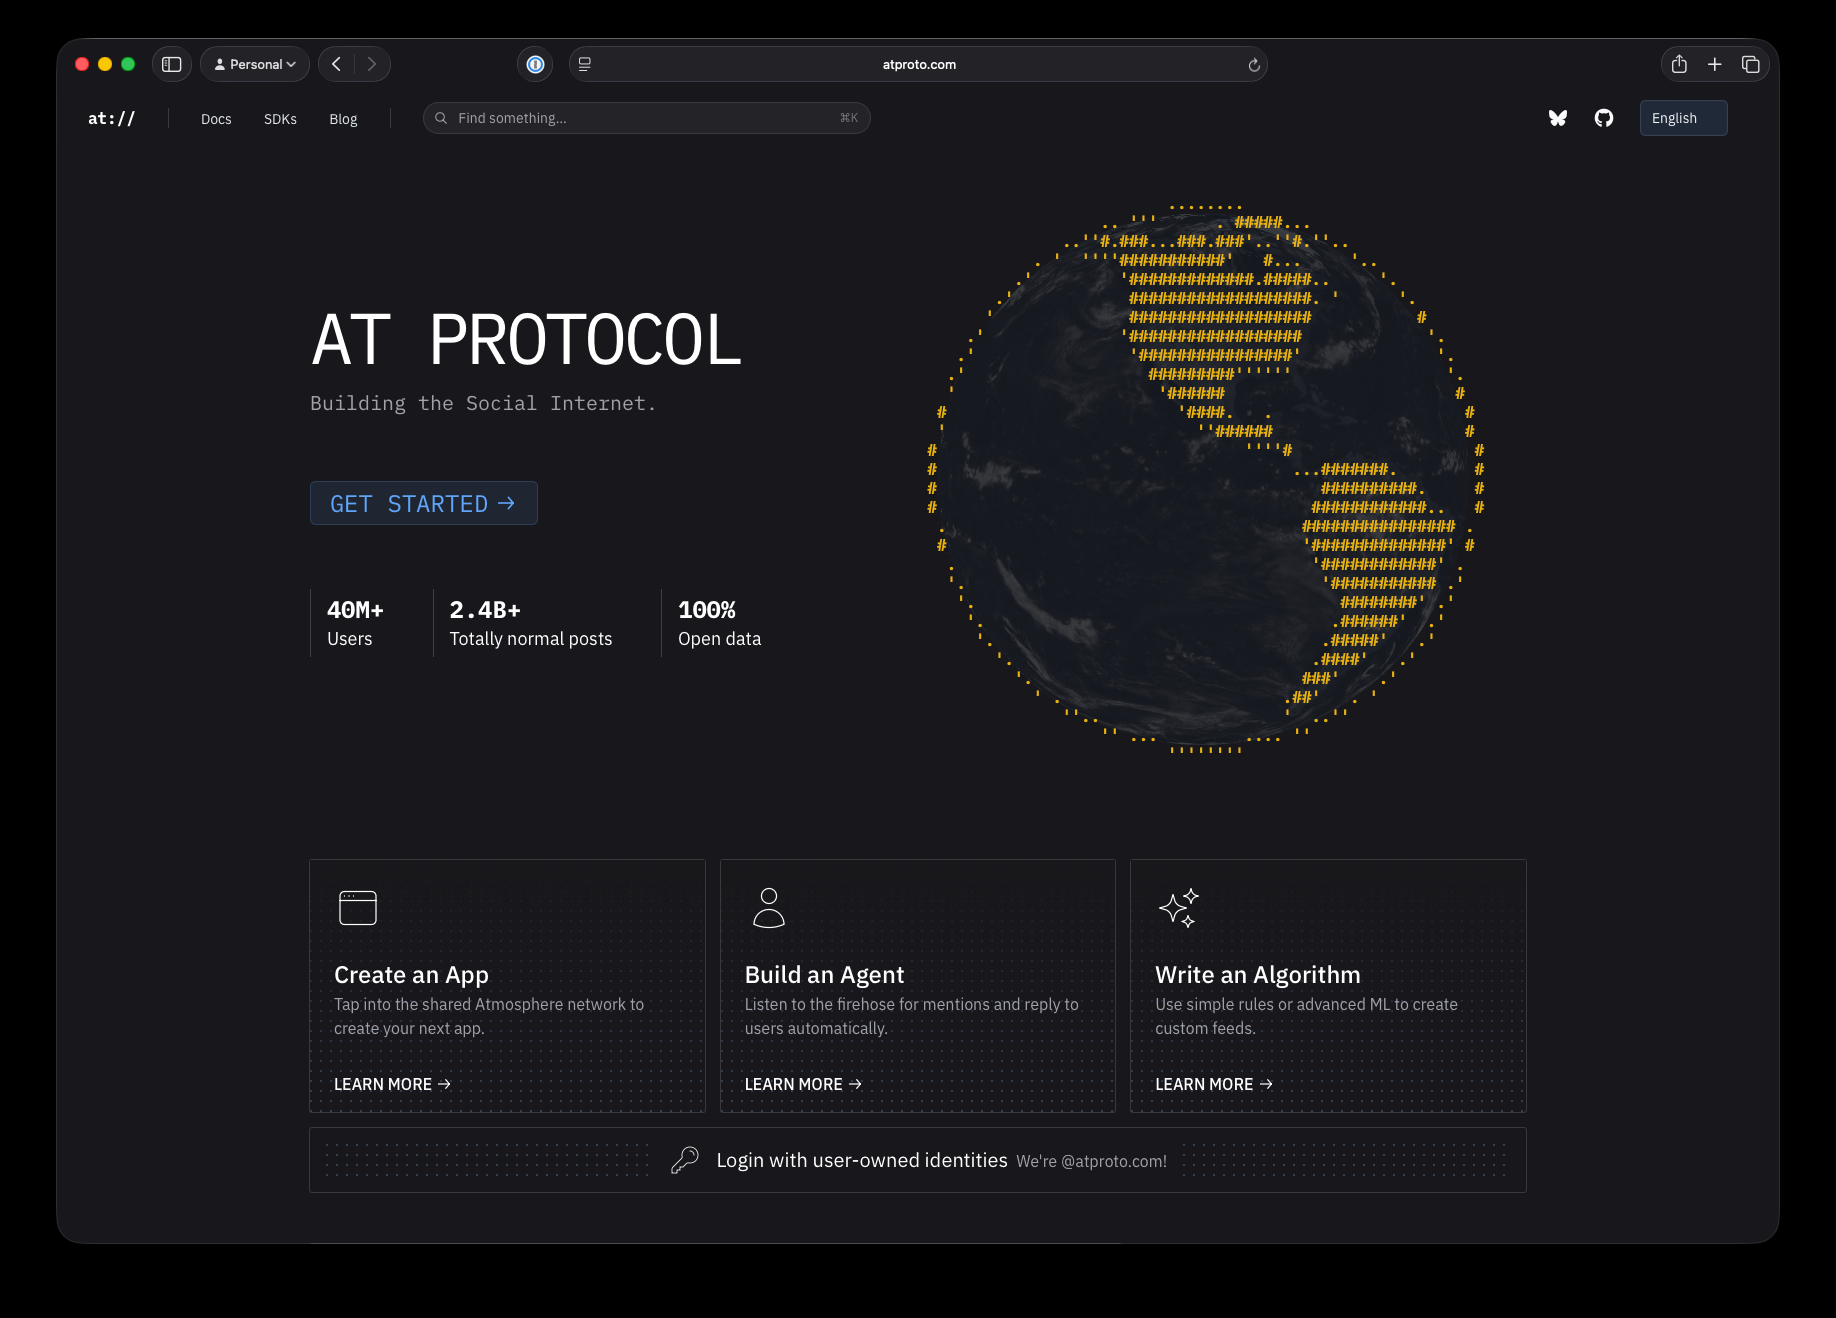The height and width of the screenshot is (1318, 1836).
Task: Open the Docs menu item
Action: (x=216, y=119)
